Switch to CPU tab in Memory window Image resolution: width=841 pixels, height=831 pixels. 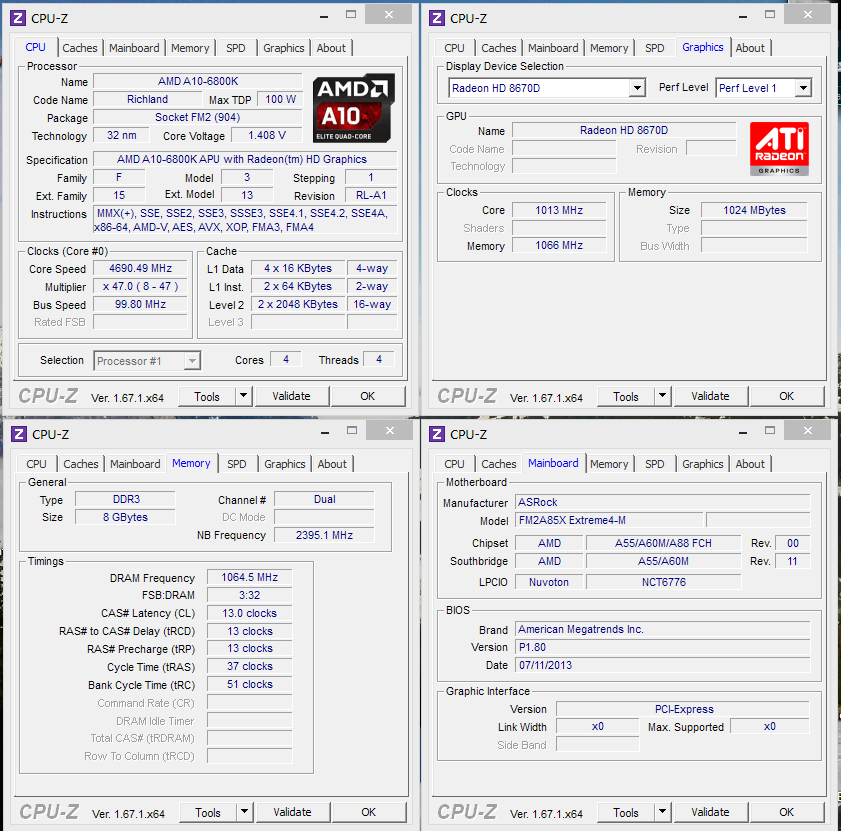point(36,464)
